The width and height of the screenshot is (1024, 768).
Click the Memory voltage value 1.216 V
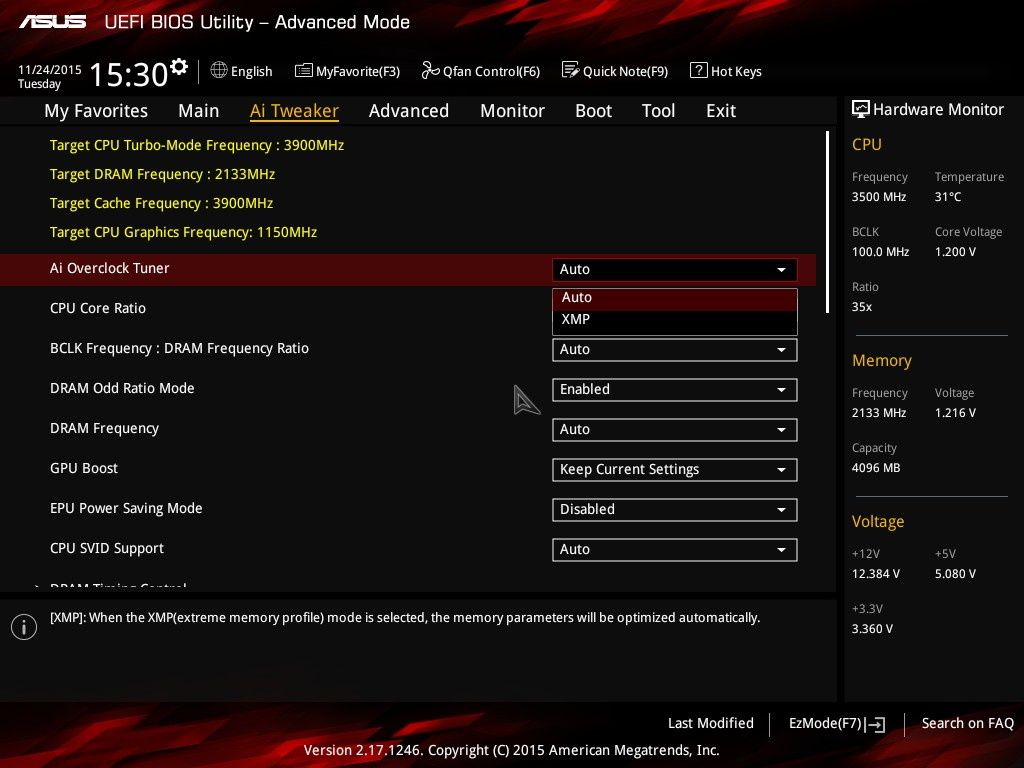(955, 413)
